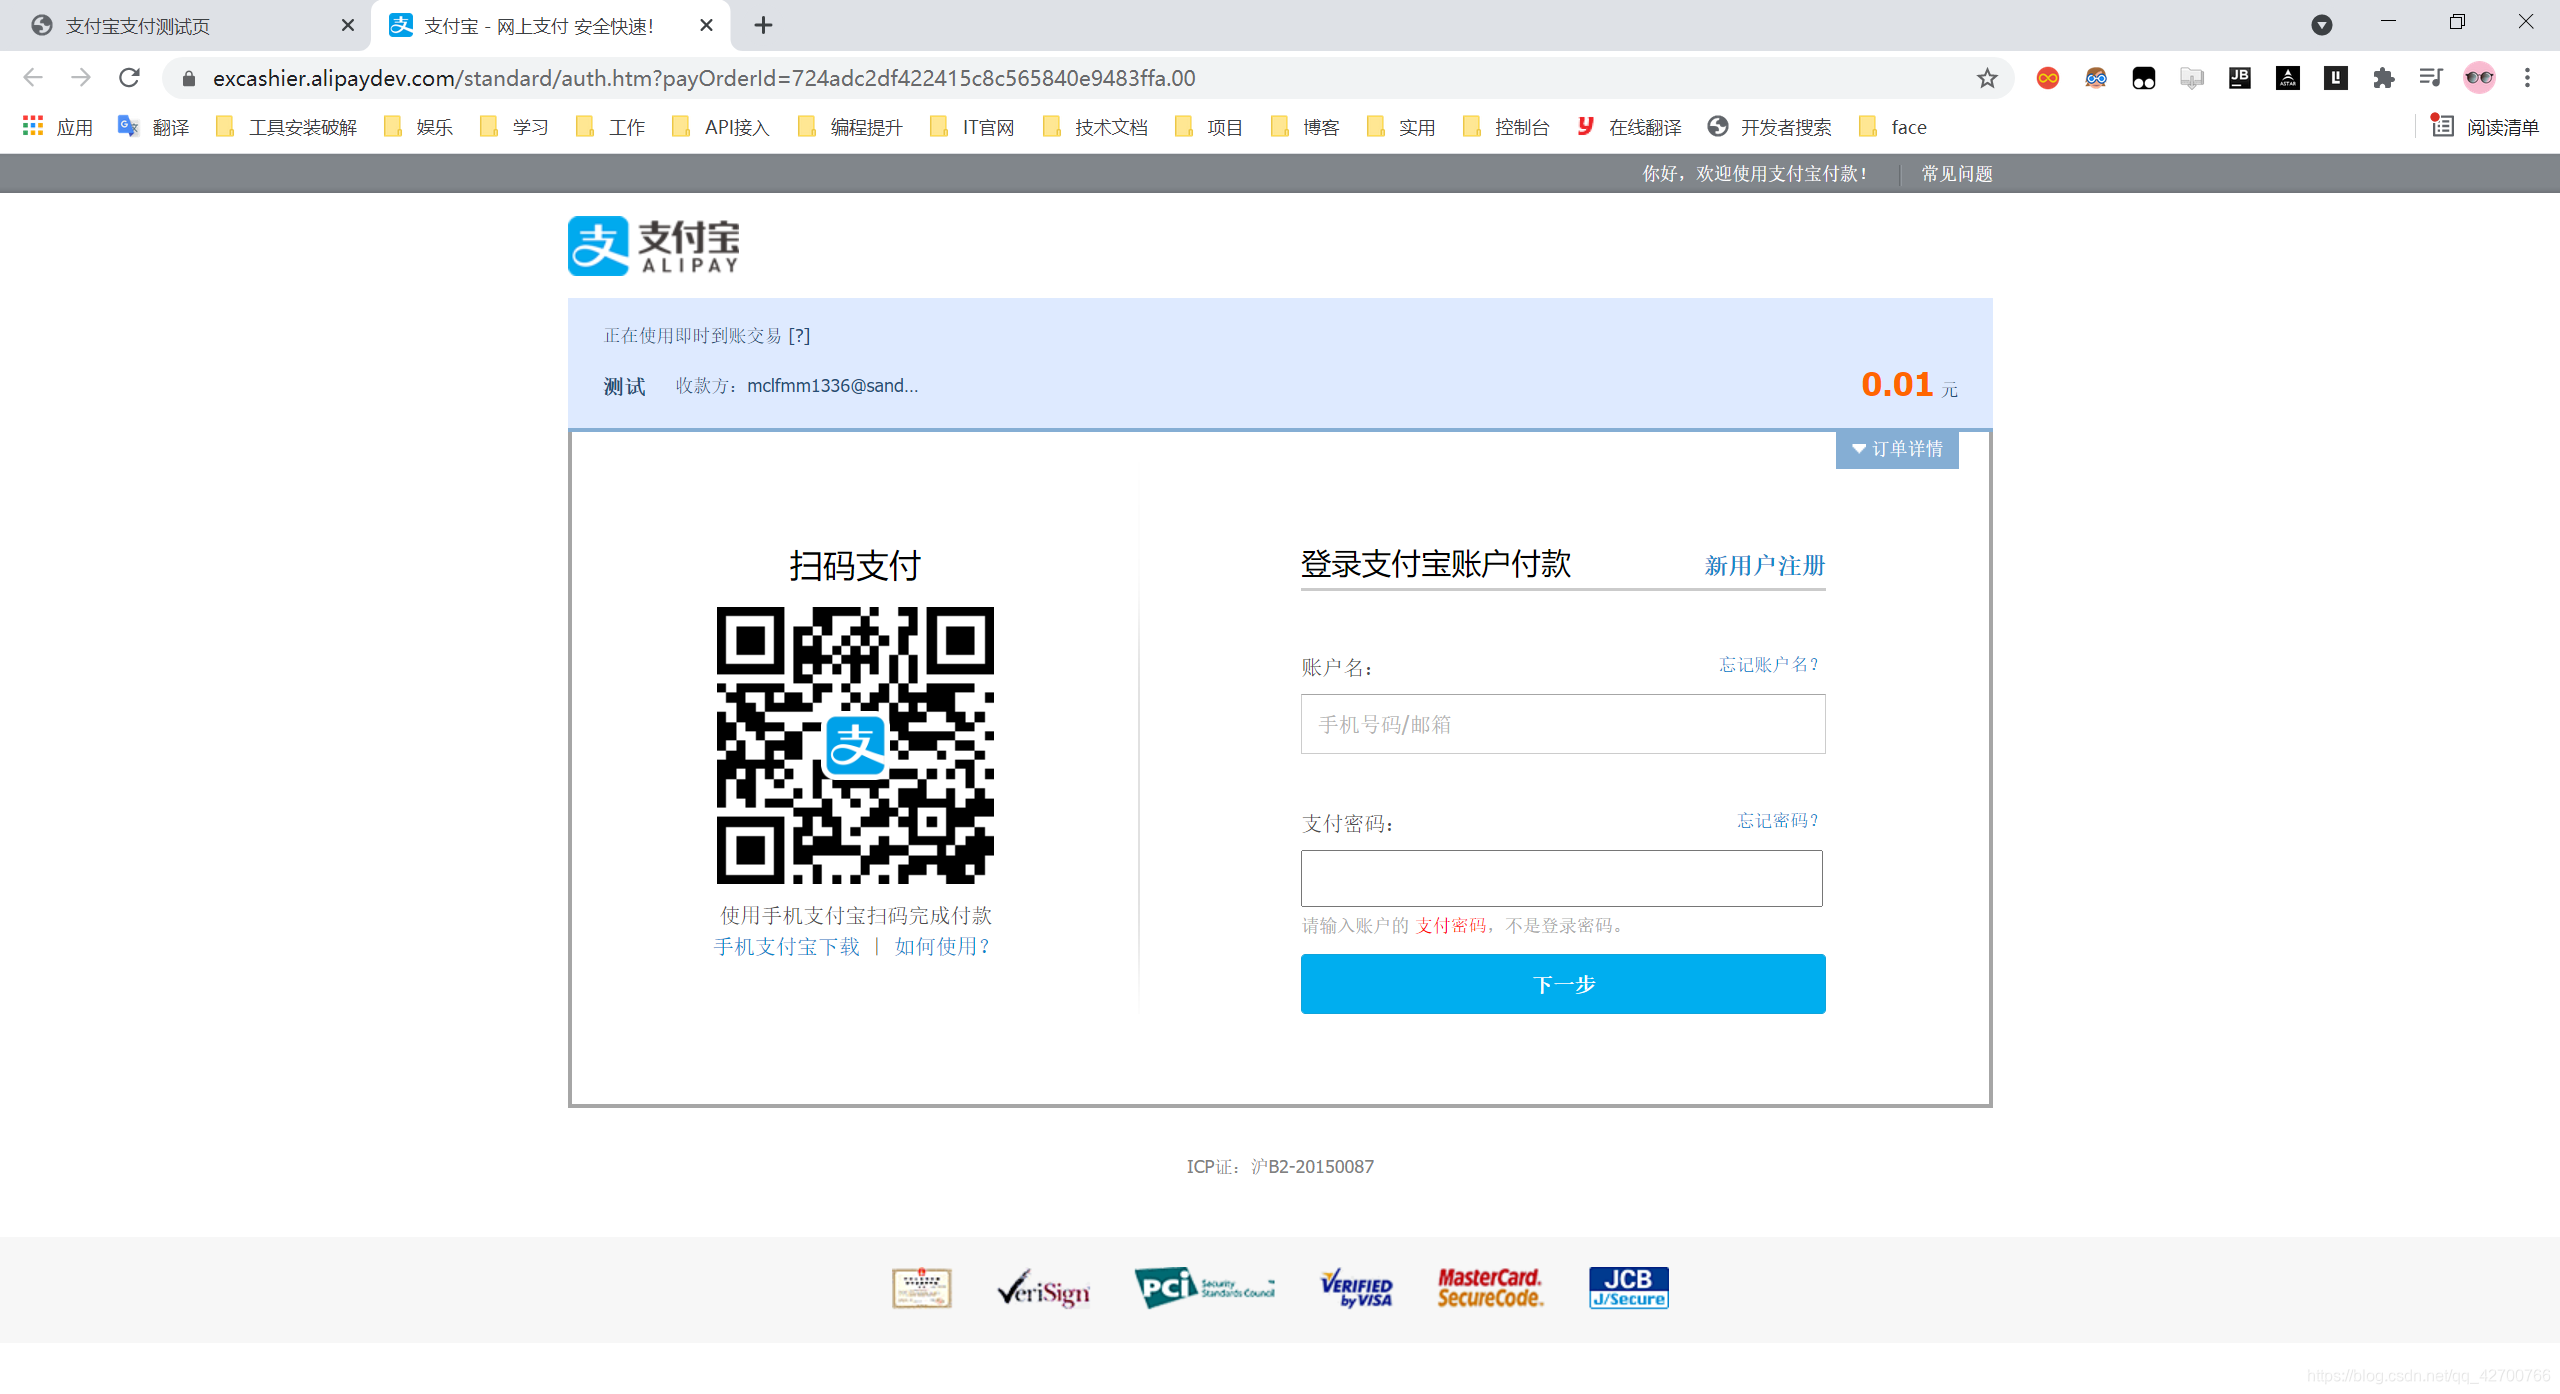Click the 手机支付宝下载 link
The width and height of the screenshot is (2560, 1394).
786,947
